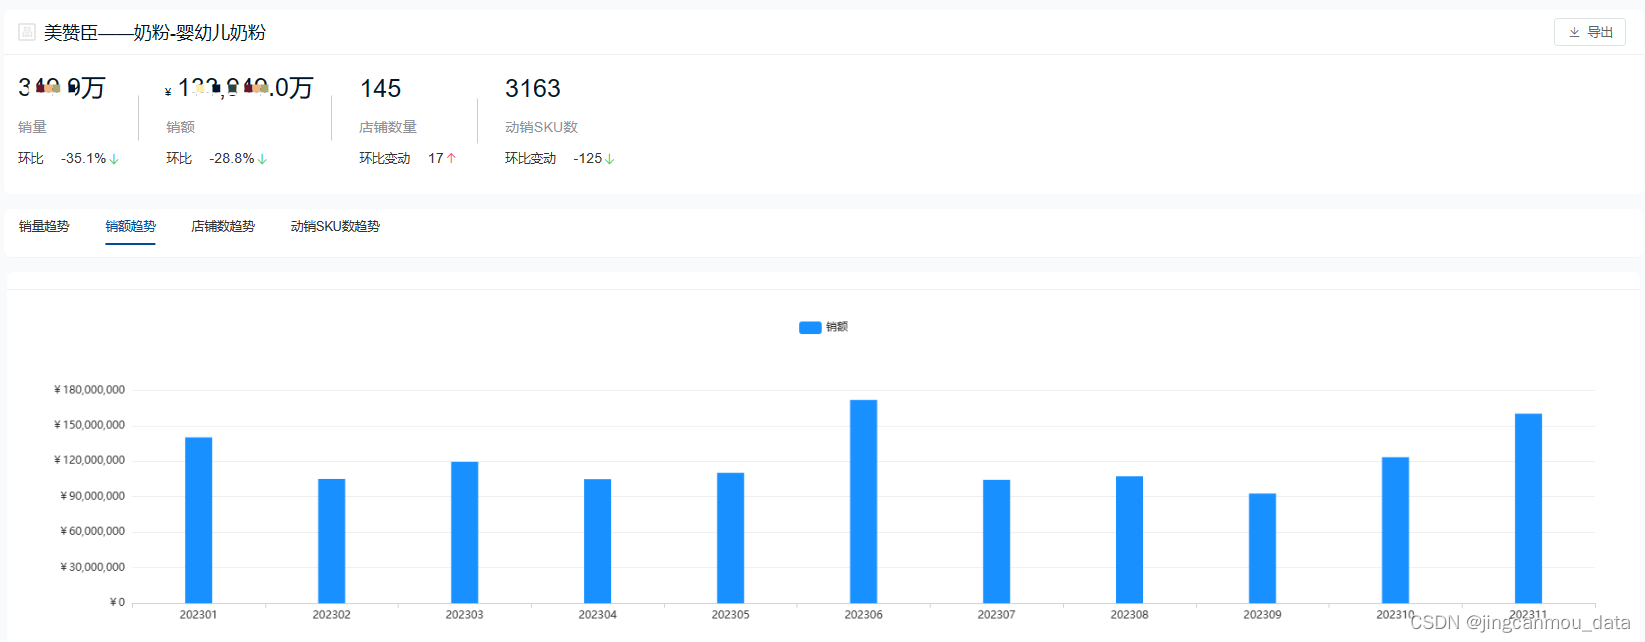Select the 202305 bar in chart
The width and height of the screenshot is (1645, 642).
point(730,538)
